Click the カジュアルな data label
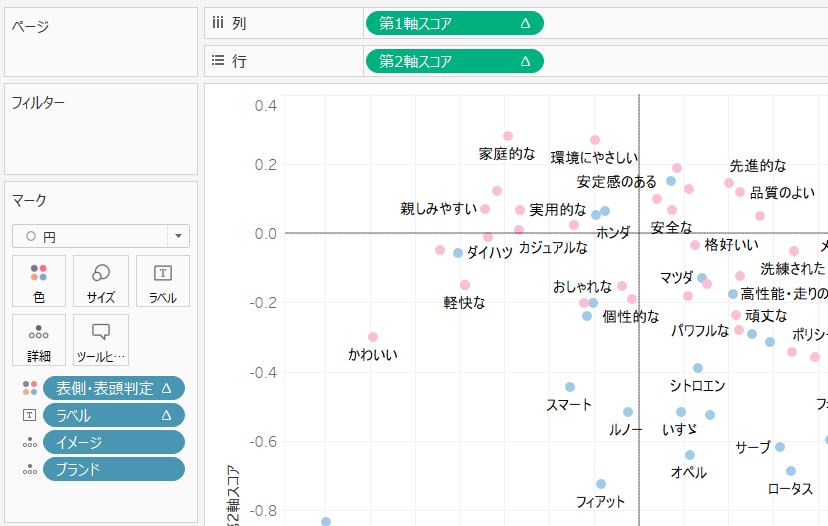The height and width of the screenshot is (526, 828). click(553, 248)
